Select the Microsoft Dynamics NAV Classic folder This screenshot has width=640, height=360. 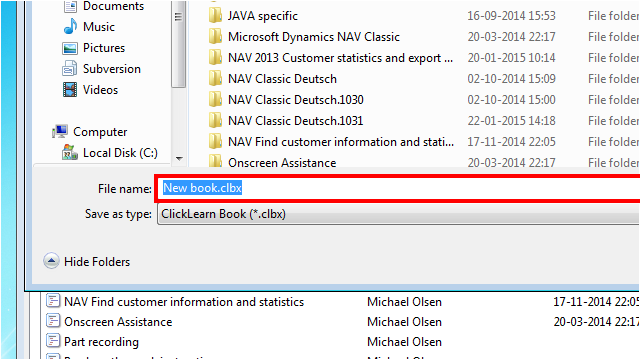304,37
